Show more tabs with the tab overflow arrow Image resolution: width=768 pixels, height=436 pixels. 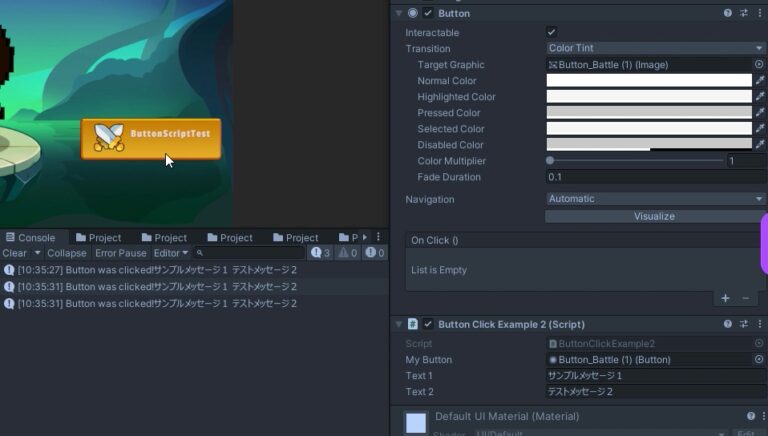[x=365, y=237]
